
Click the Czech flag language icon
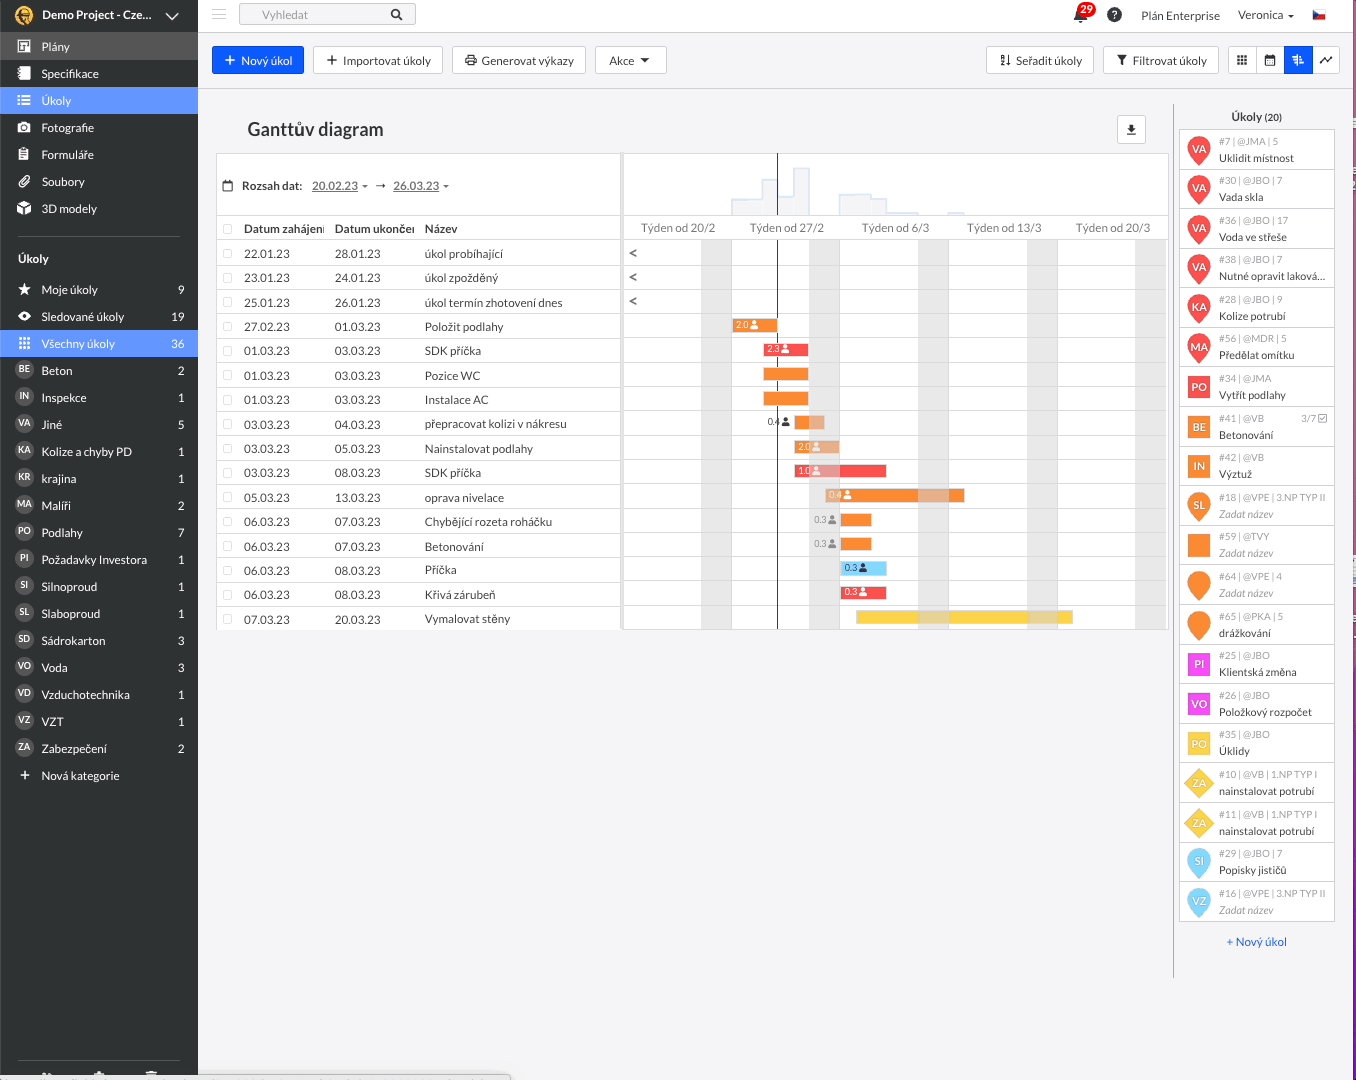(1319, 15)
